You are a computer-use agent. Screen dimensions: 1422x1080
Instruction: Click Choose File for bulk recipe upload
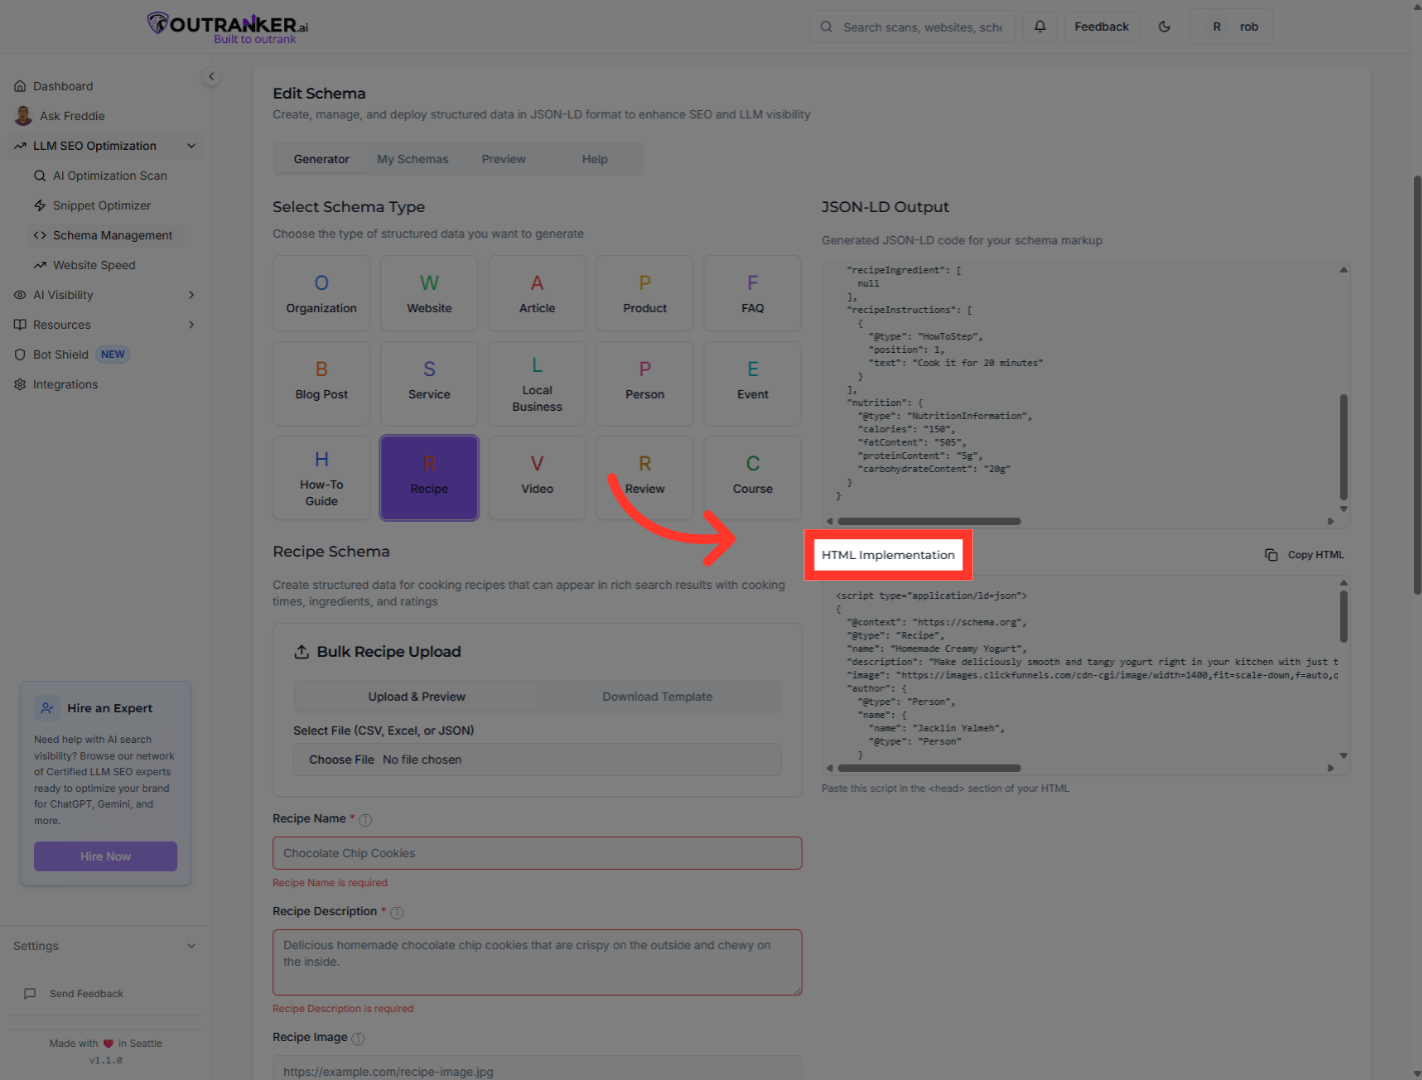pos(340,759)
